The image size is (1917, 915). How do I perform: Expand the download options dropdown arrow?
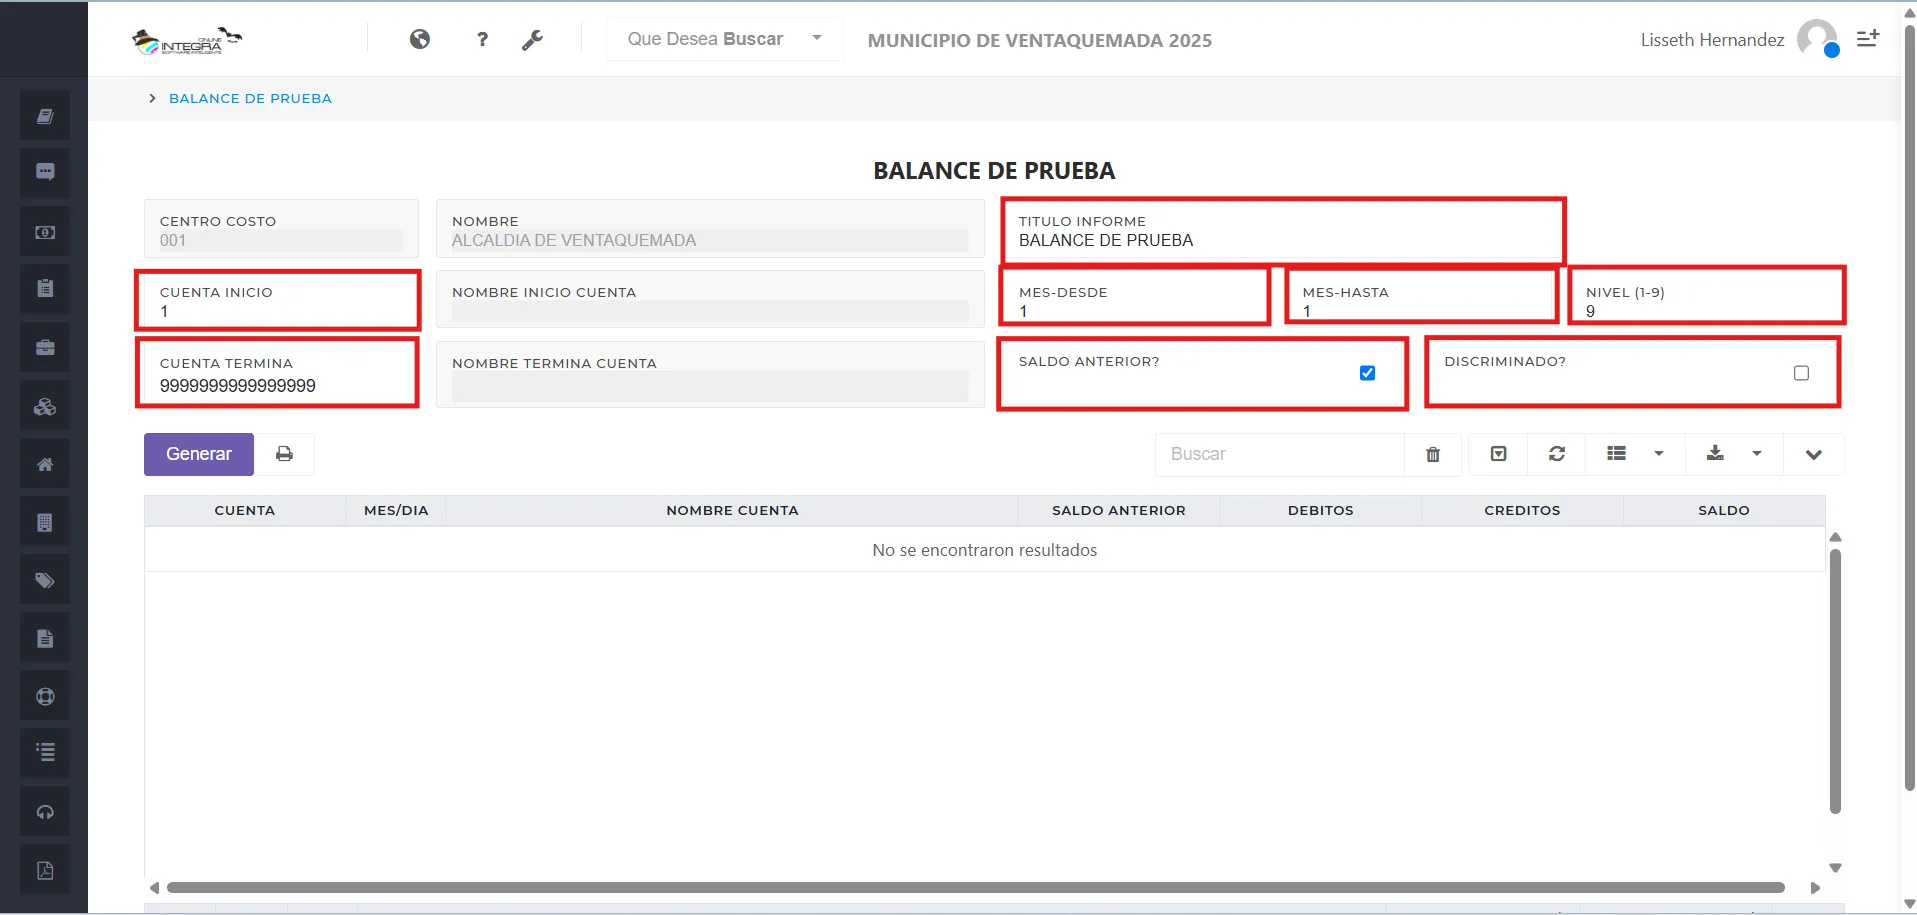[1757, 454]
